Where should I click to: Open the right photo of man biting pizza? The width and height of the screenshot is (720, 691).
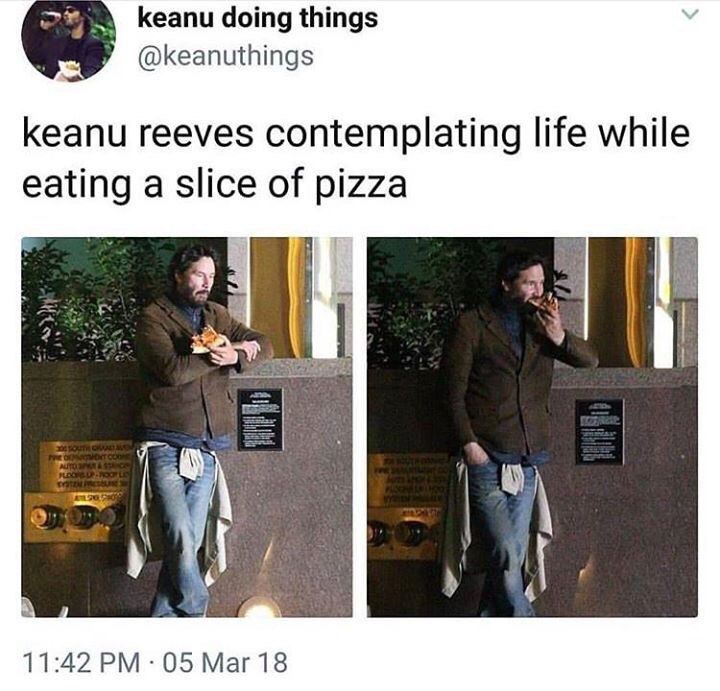532,427
